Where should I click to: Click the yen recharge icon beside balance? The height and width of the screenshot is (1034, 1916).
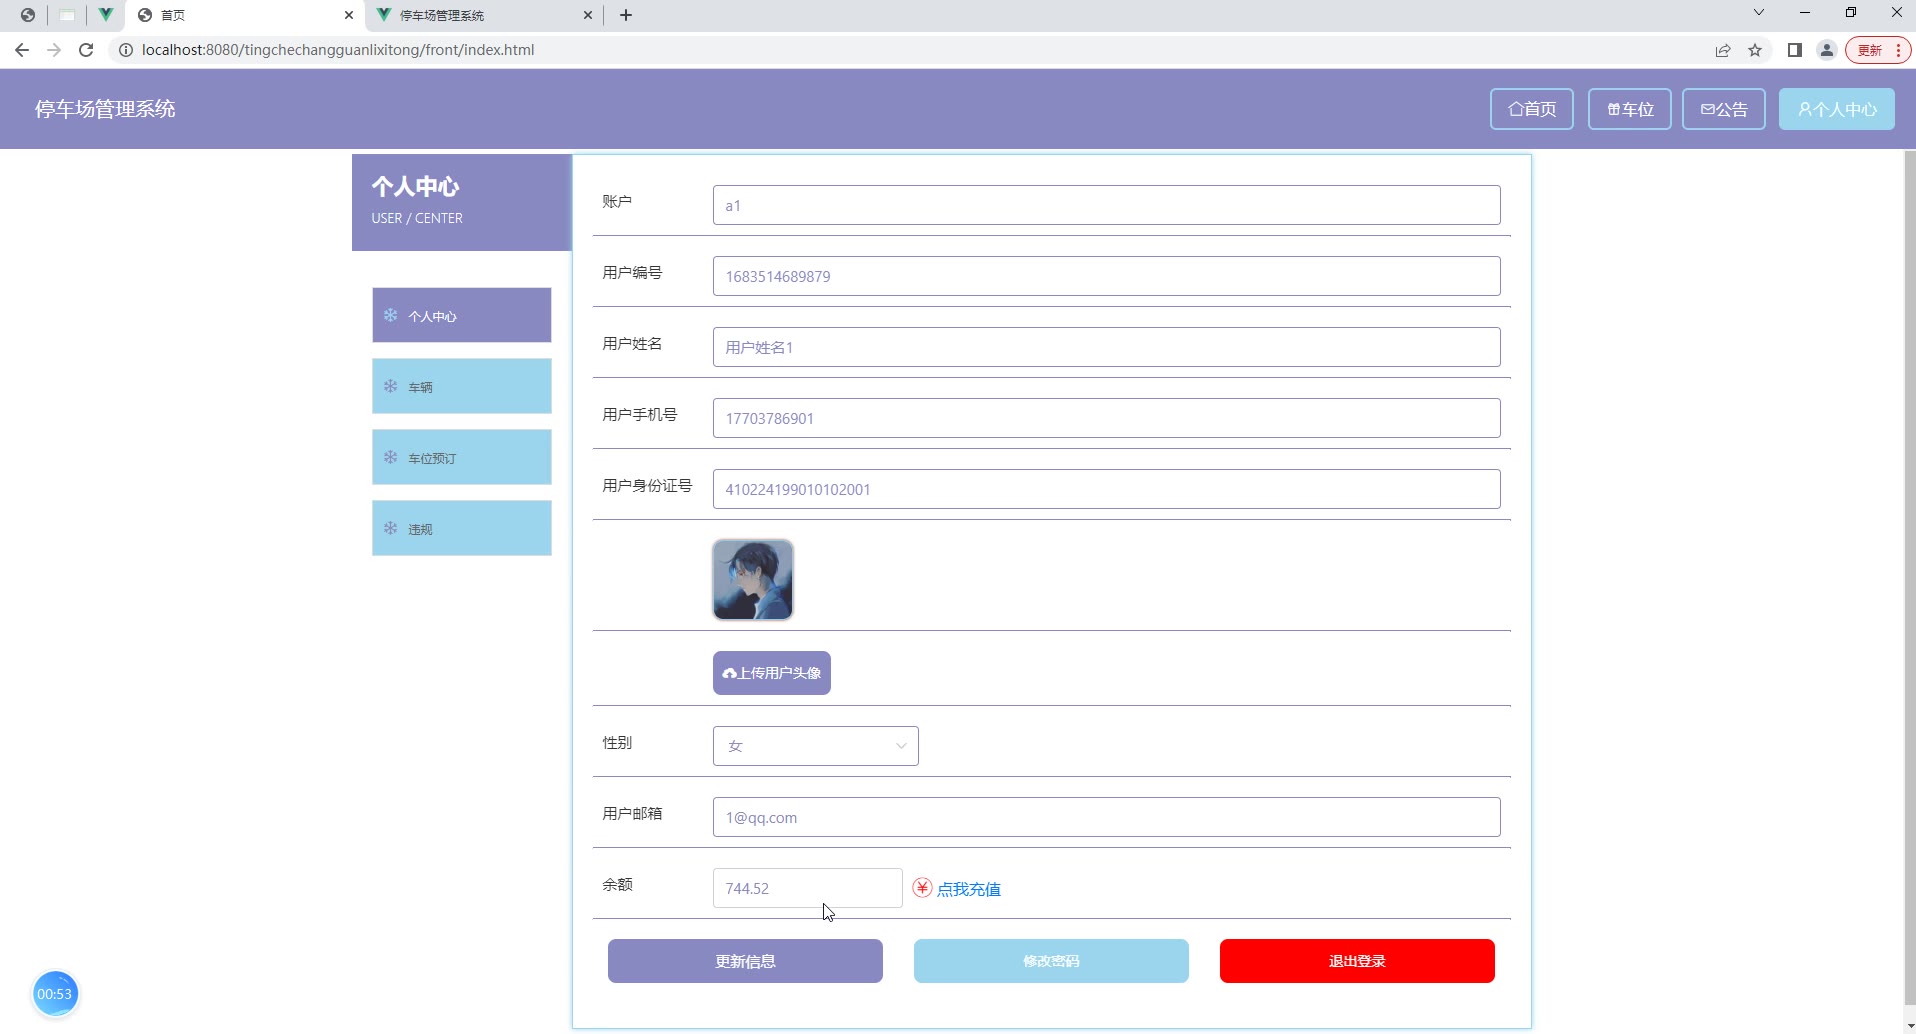922,888
